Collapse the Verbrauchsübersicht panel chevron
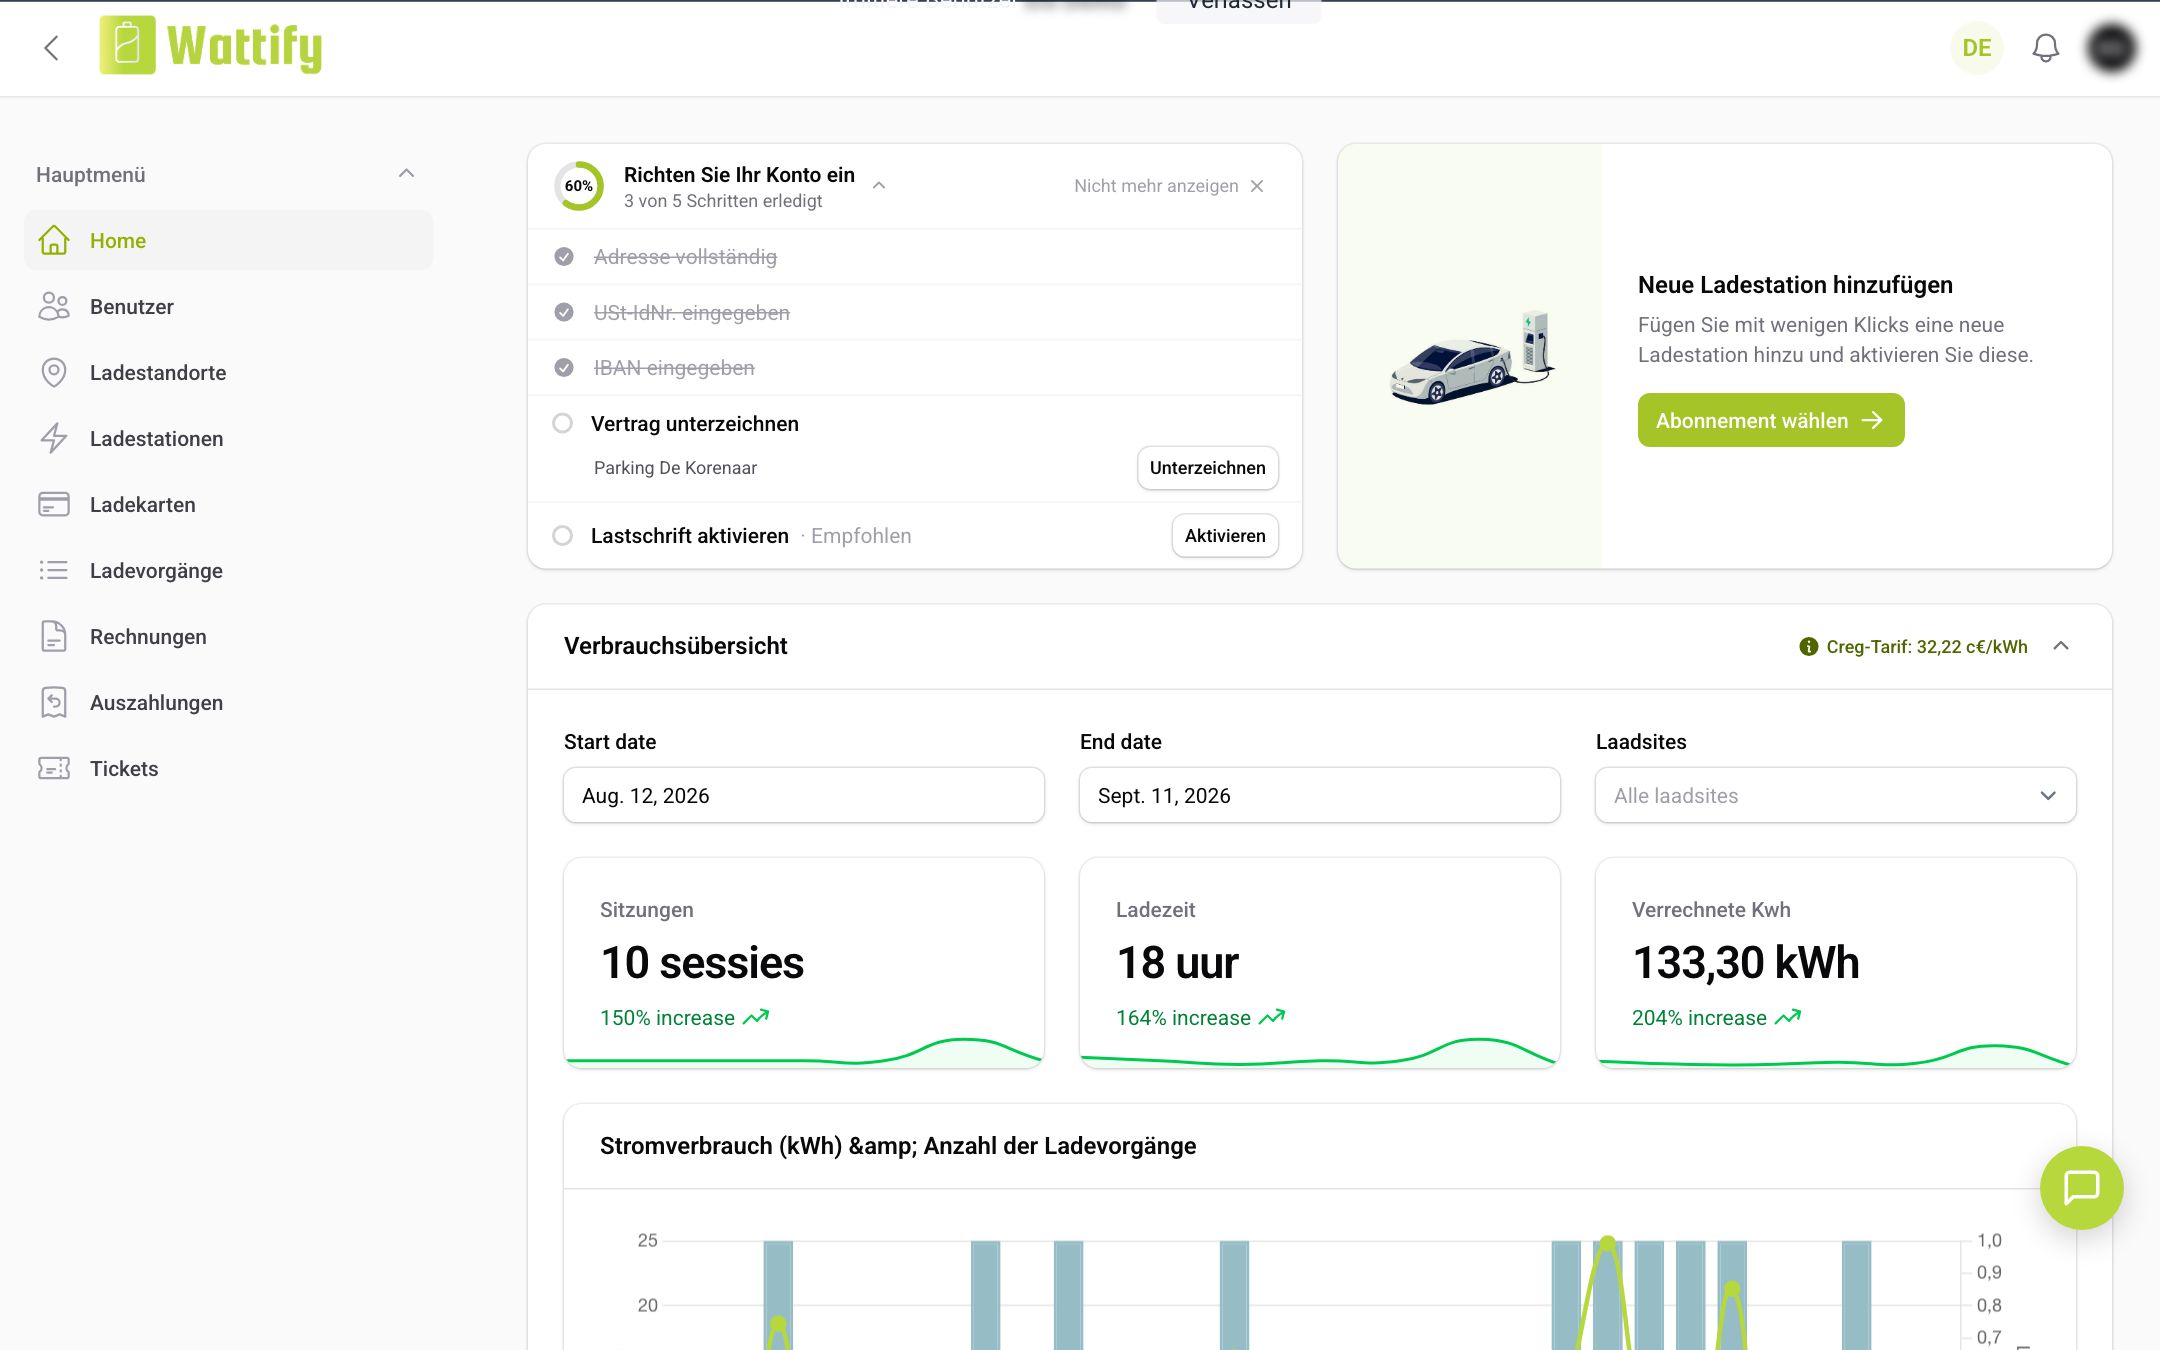This screenshot has width=2160, height=1350. (2061, 646)
